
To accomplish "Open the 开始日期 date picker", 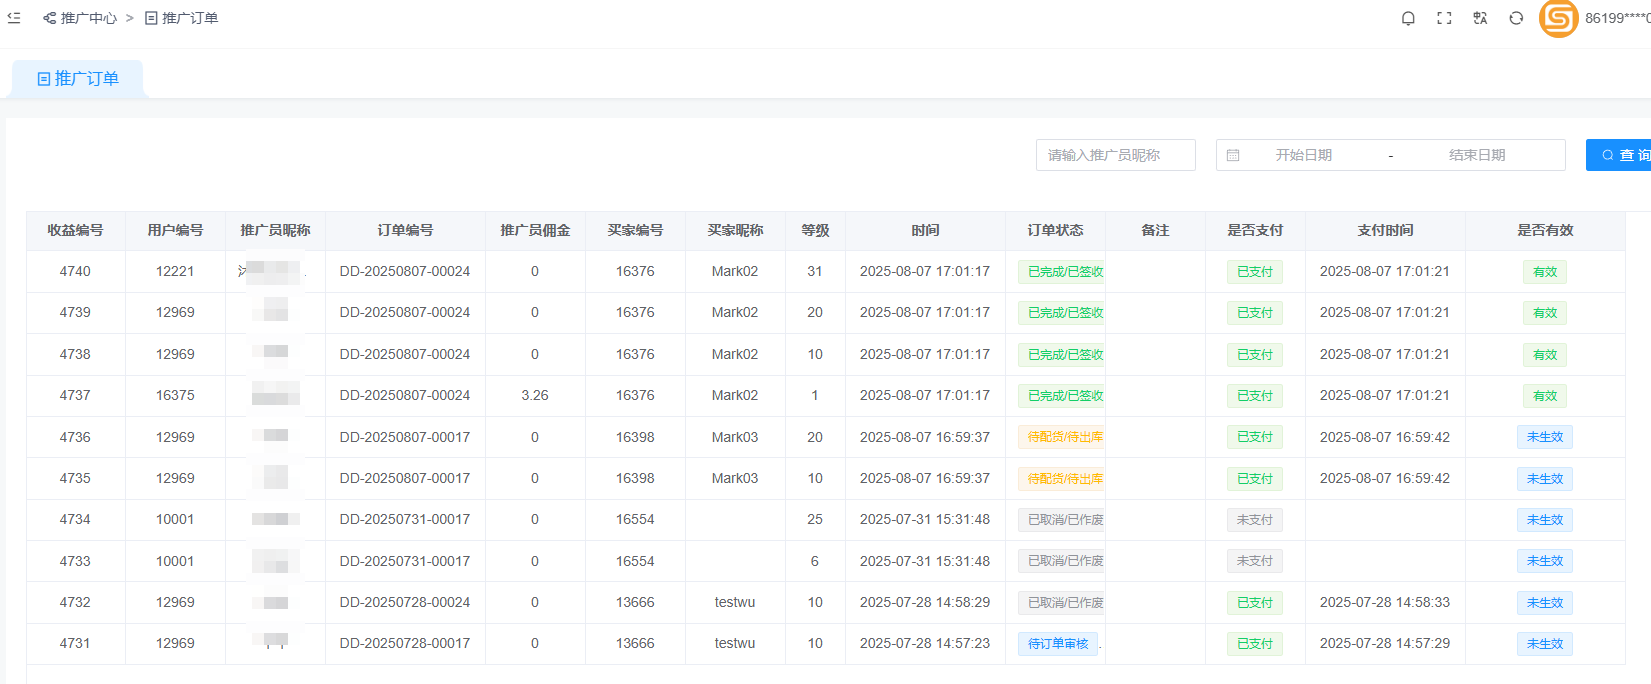I will coord(1303,155).
